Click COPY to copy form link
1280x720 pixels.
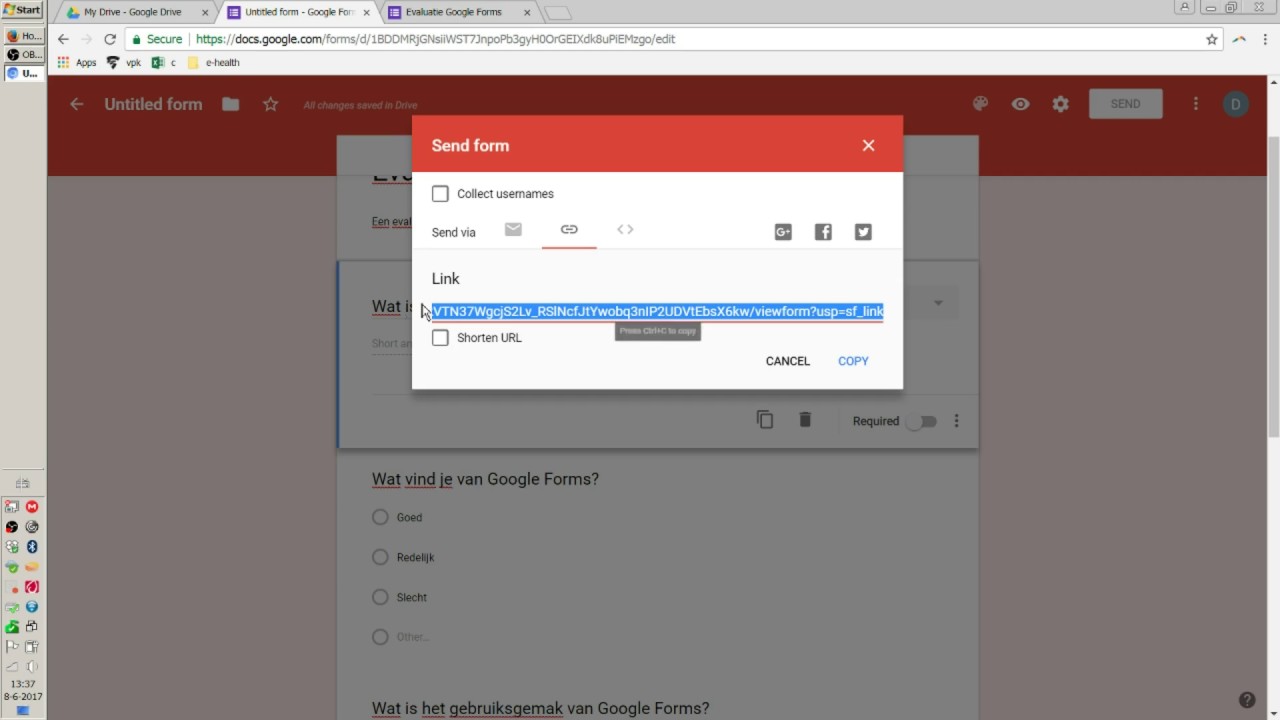click(853, 361)
